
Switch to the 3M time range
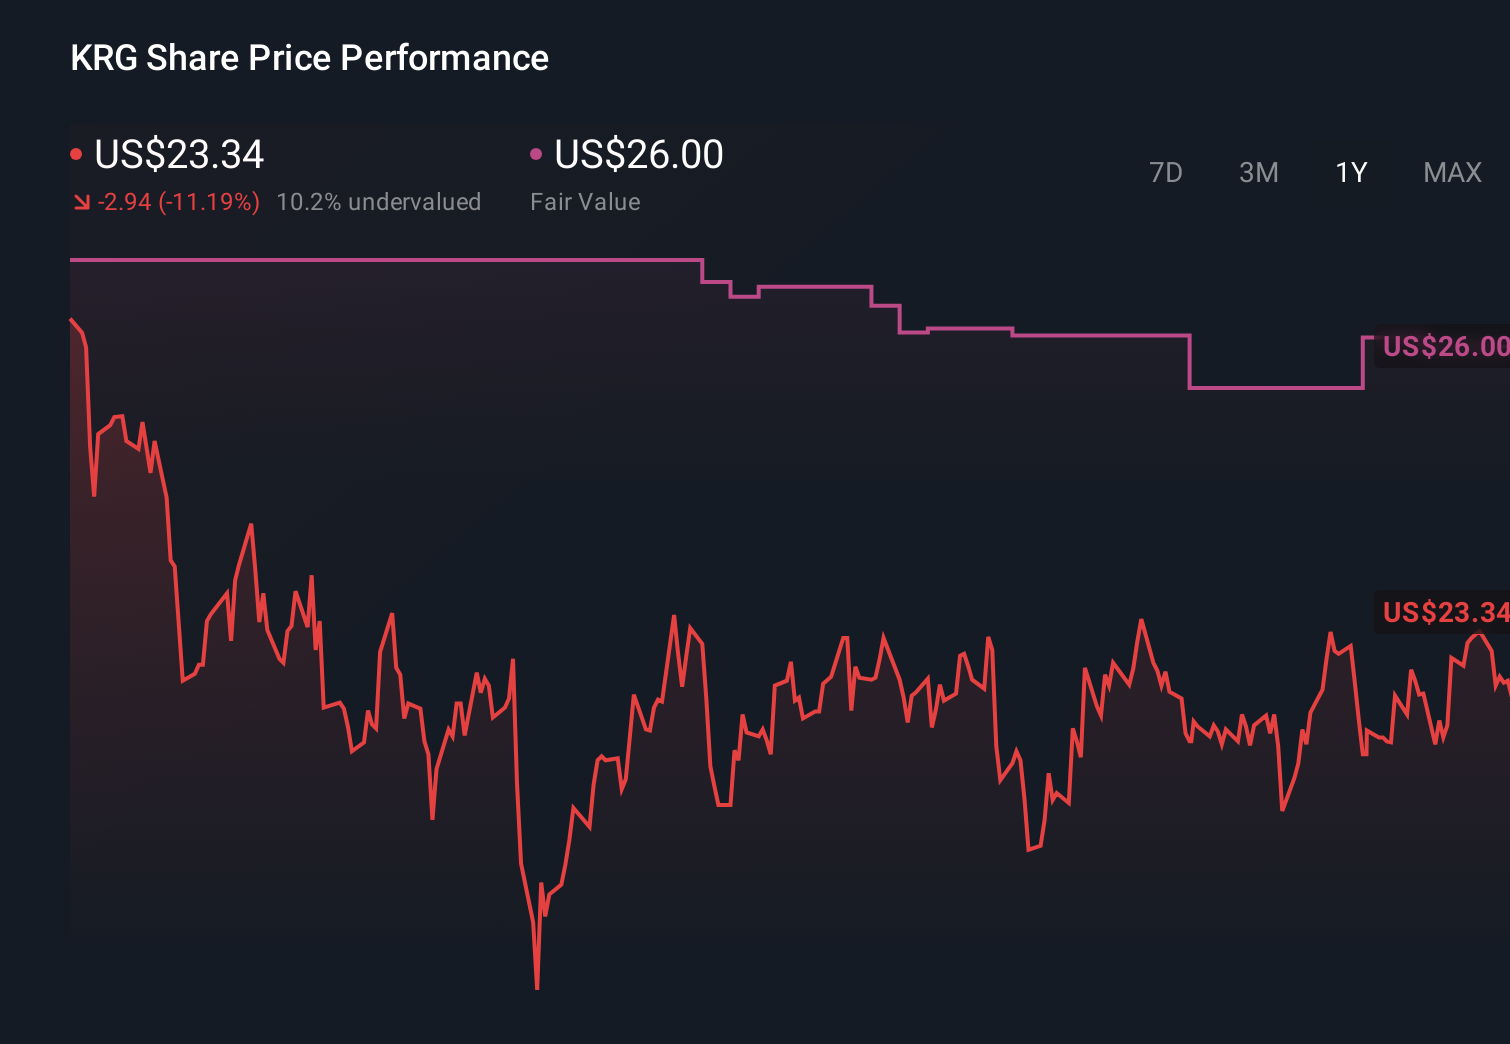pos(1258,172)
